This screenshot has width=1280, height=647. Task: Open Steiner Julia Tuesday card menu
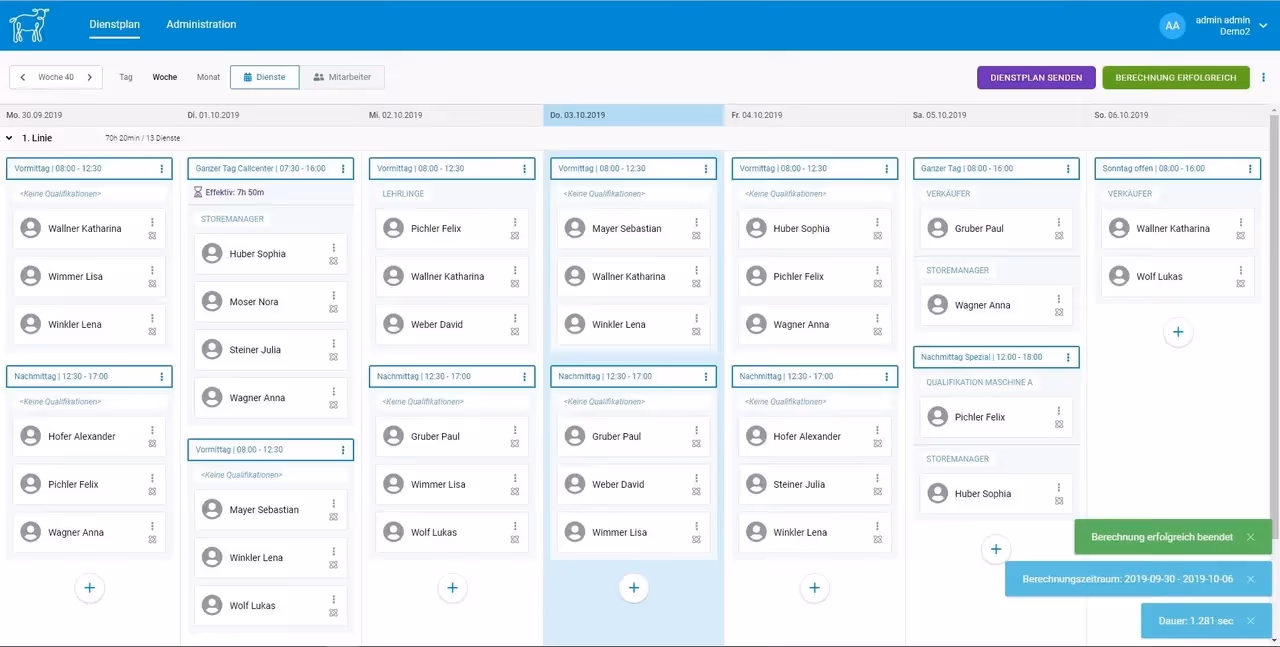(333, 343)
